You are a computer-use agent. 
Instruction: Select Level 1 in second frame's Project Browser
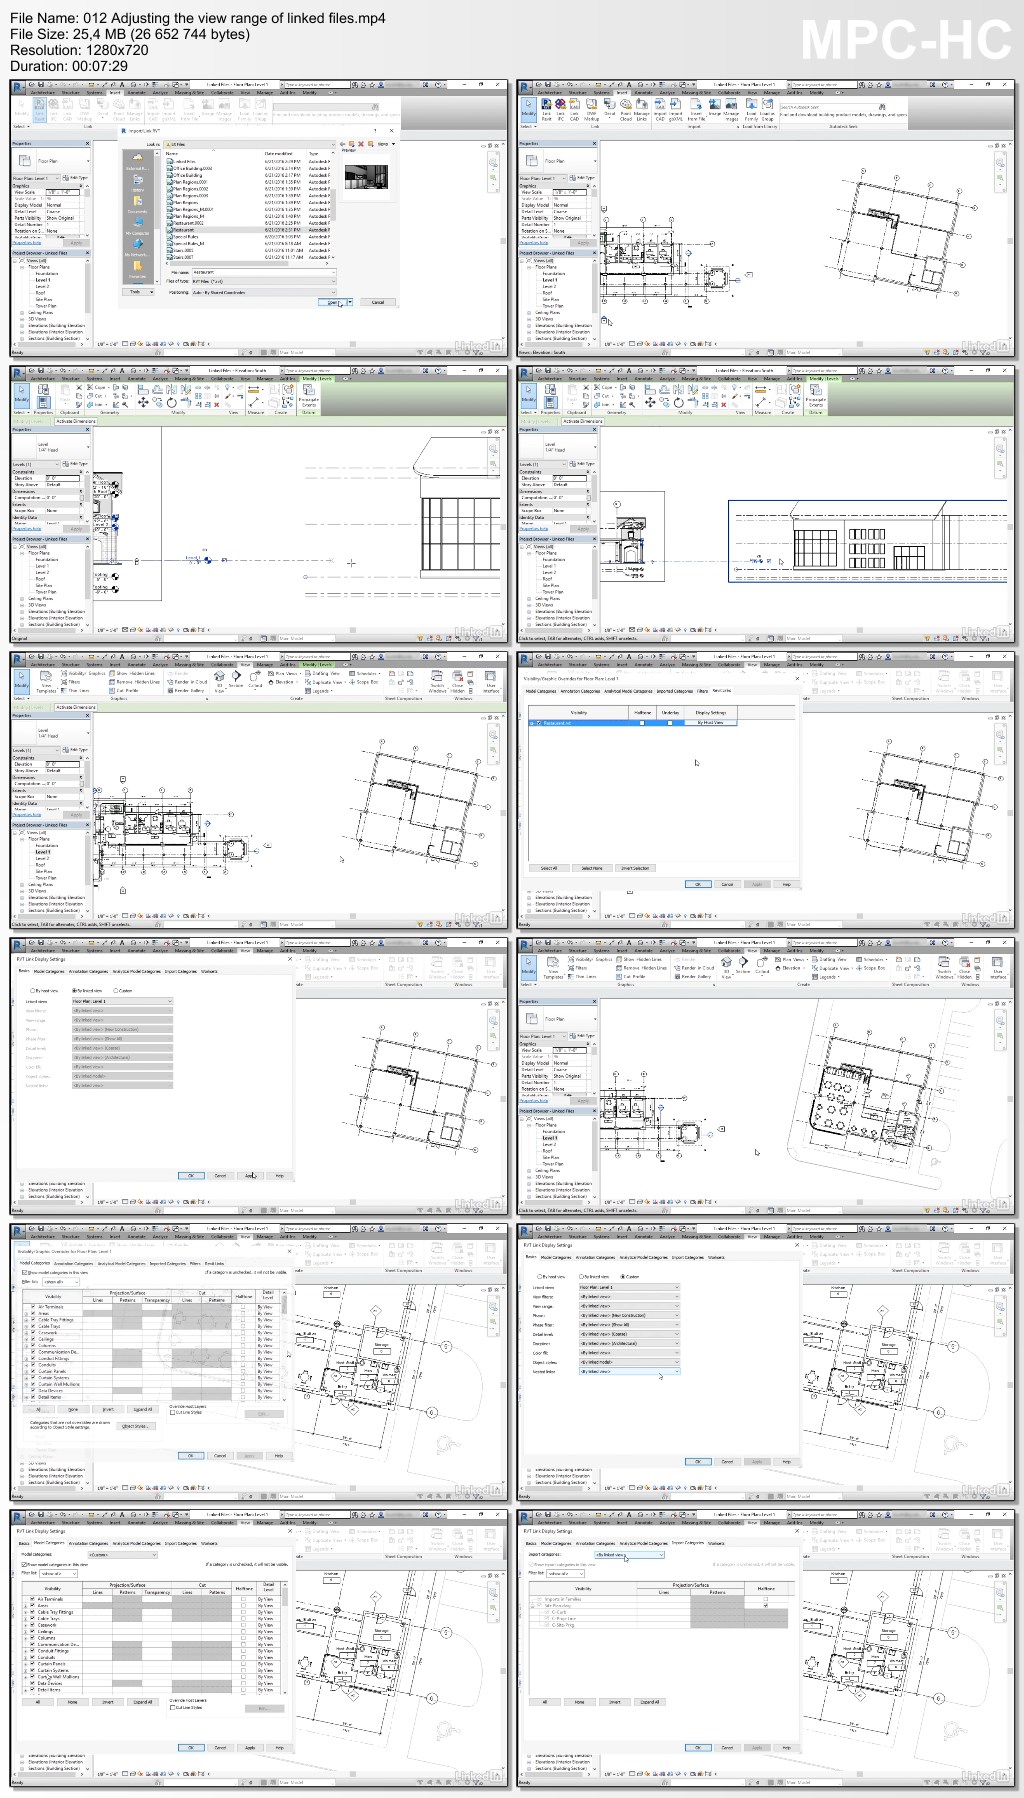pos(549,280)
